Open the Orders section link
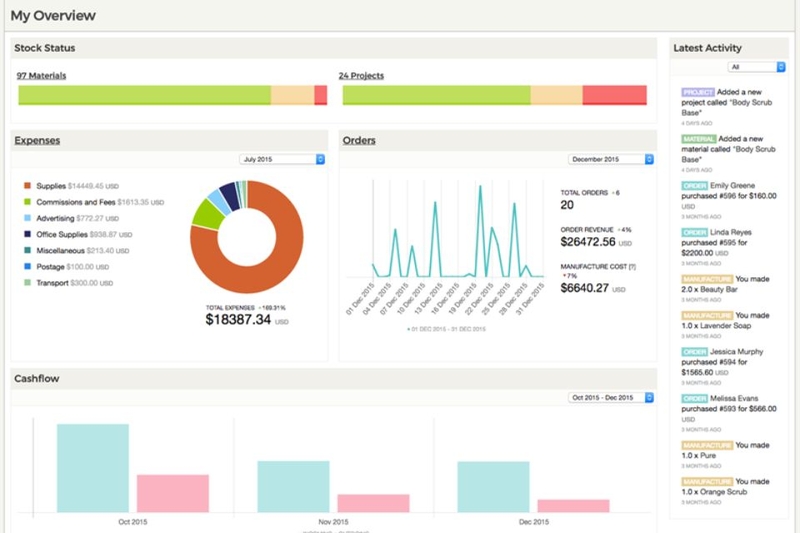Viewport: 800px width, 533px height. (359, 140)
